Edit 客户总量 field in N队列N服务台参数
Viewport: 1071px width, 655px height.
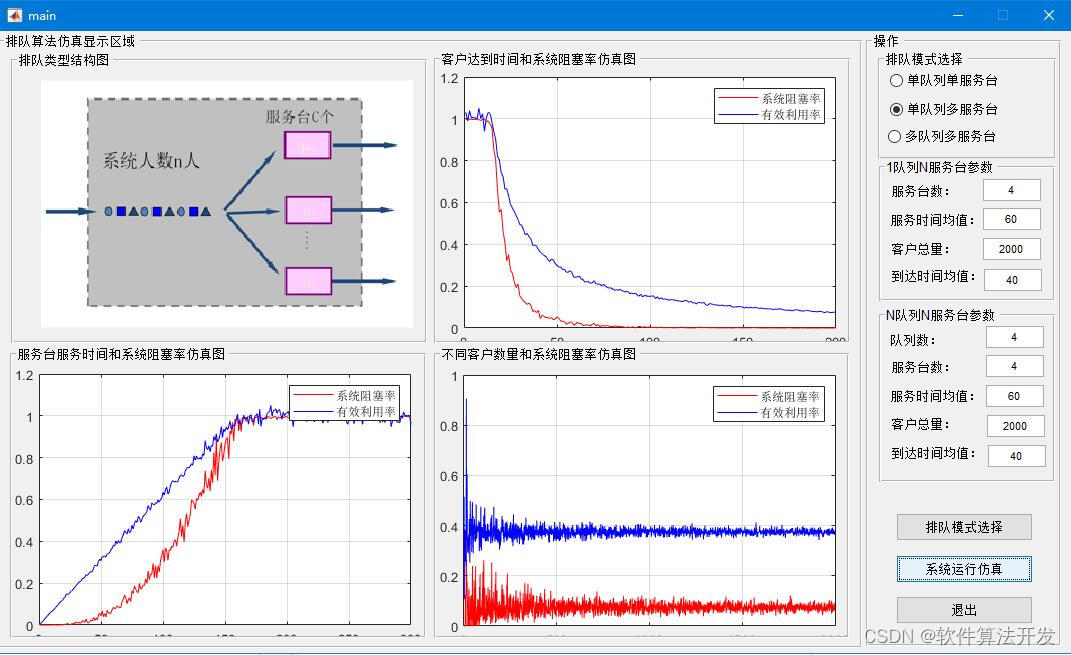click(1016, 426)
